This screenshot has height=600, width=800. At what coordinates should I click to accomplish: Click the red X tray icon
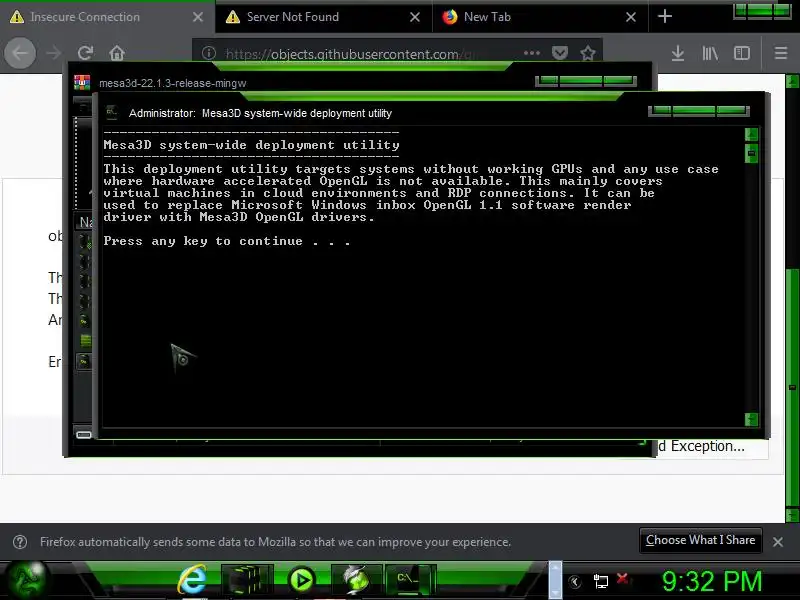[x=622, y=579]
